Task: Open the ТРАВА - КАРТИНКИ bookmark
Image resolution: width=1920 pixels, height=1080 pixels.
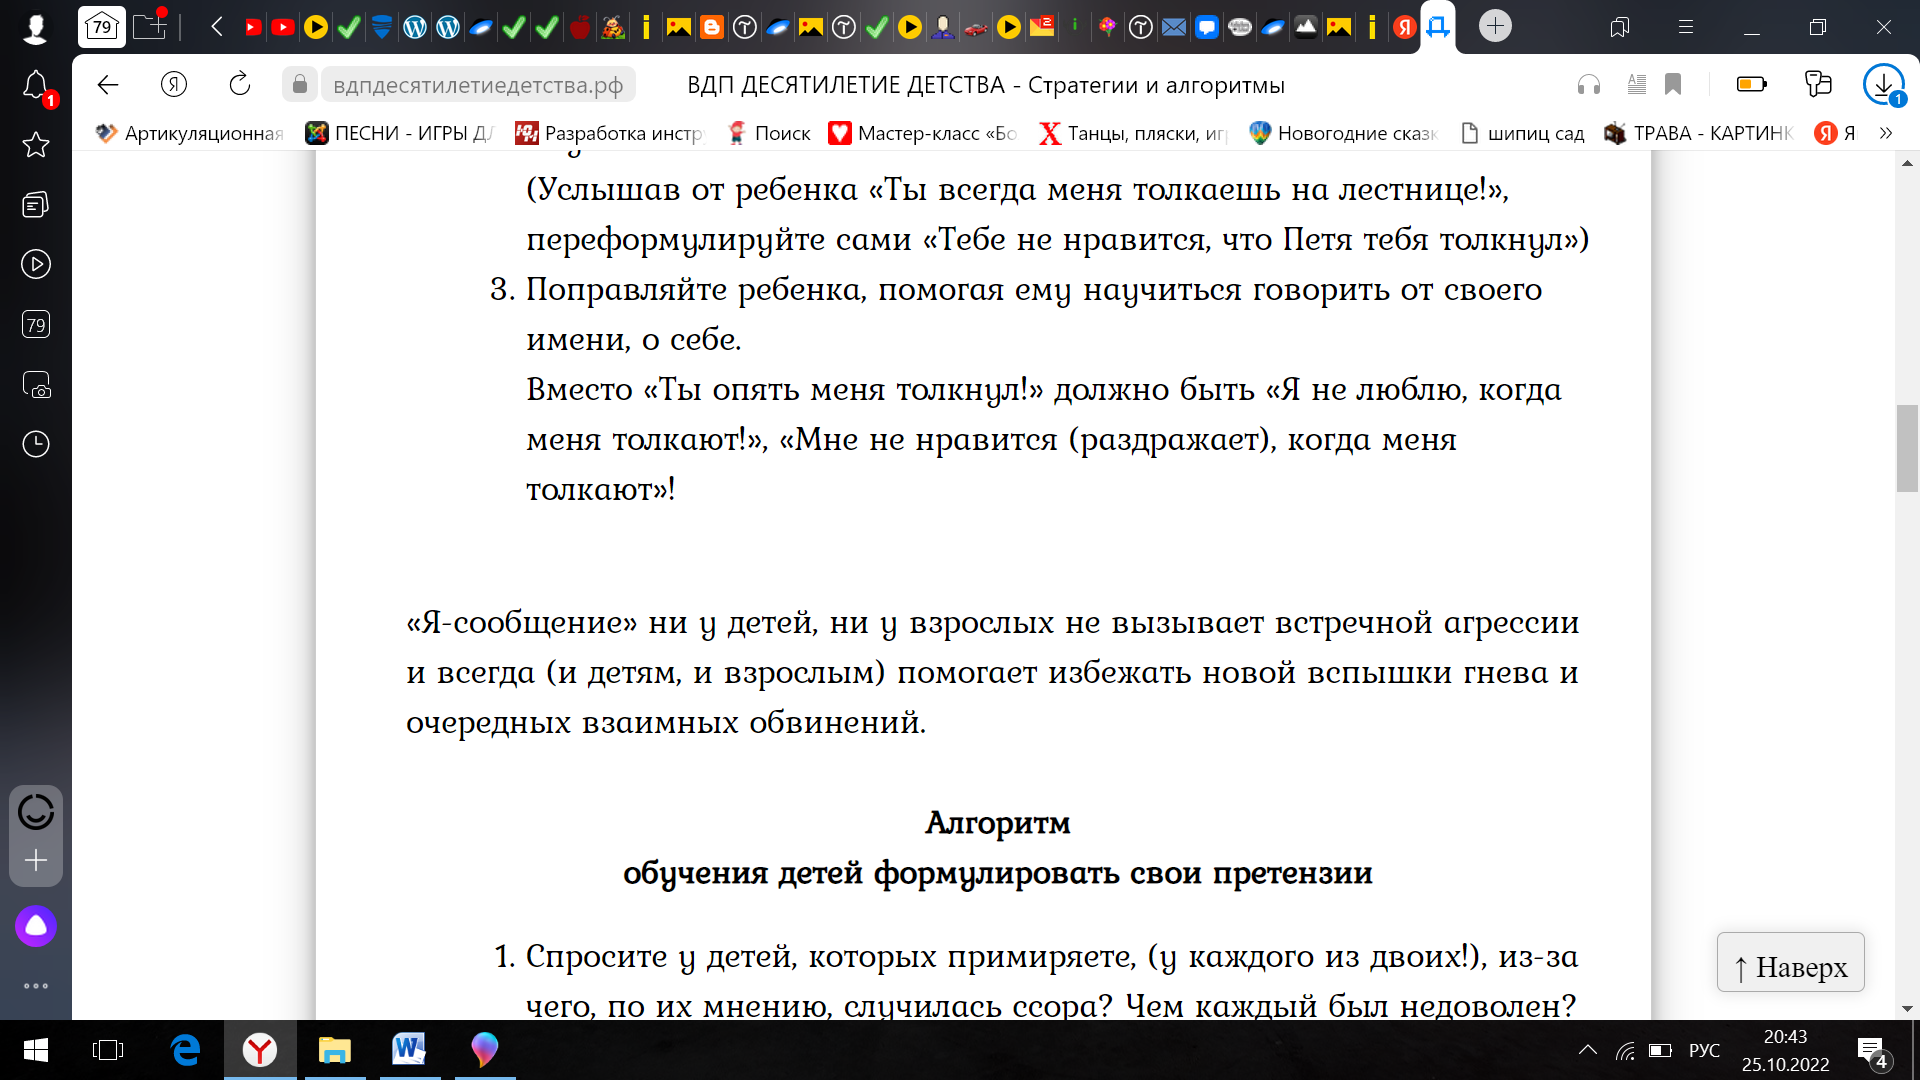Action: coord(1699,133)
